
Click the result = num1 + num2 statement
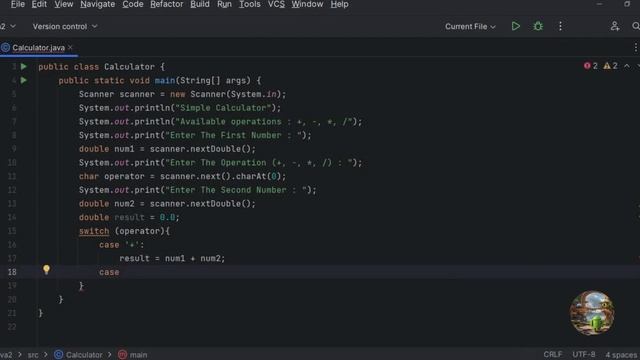(172, 258)
